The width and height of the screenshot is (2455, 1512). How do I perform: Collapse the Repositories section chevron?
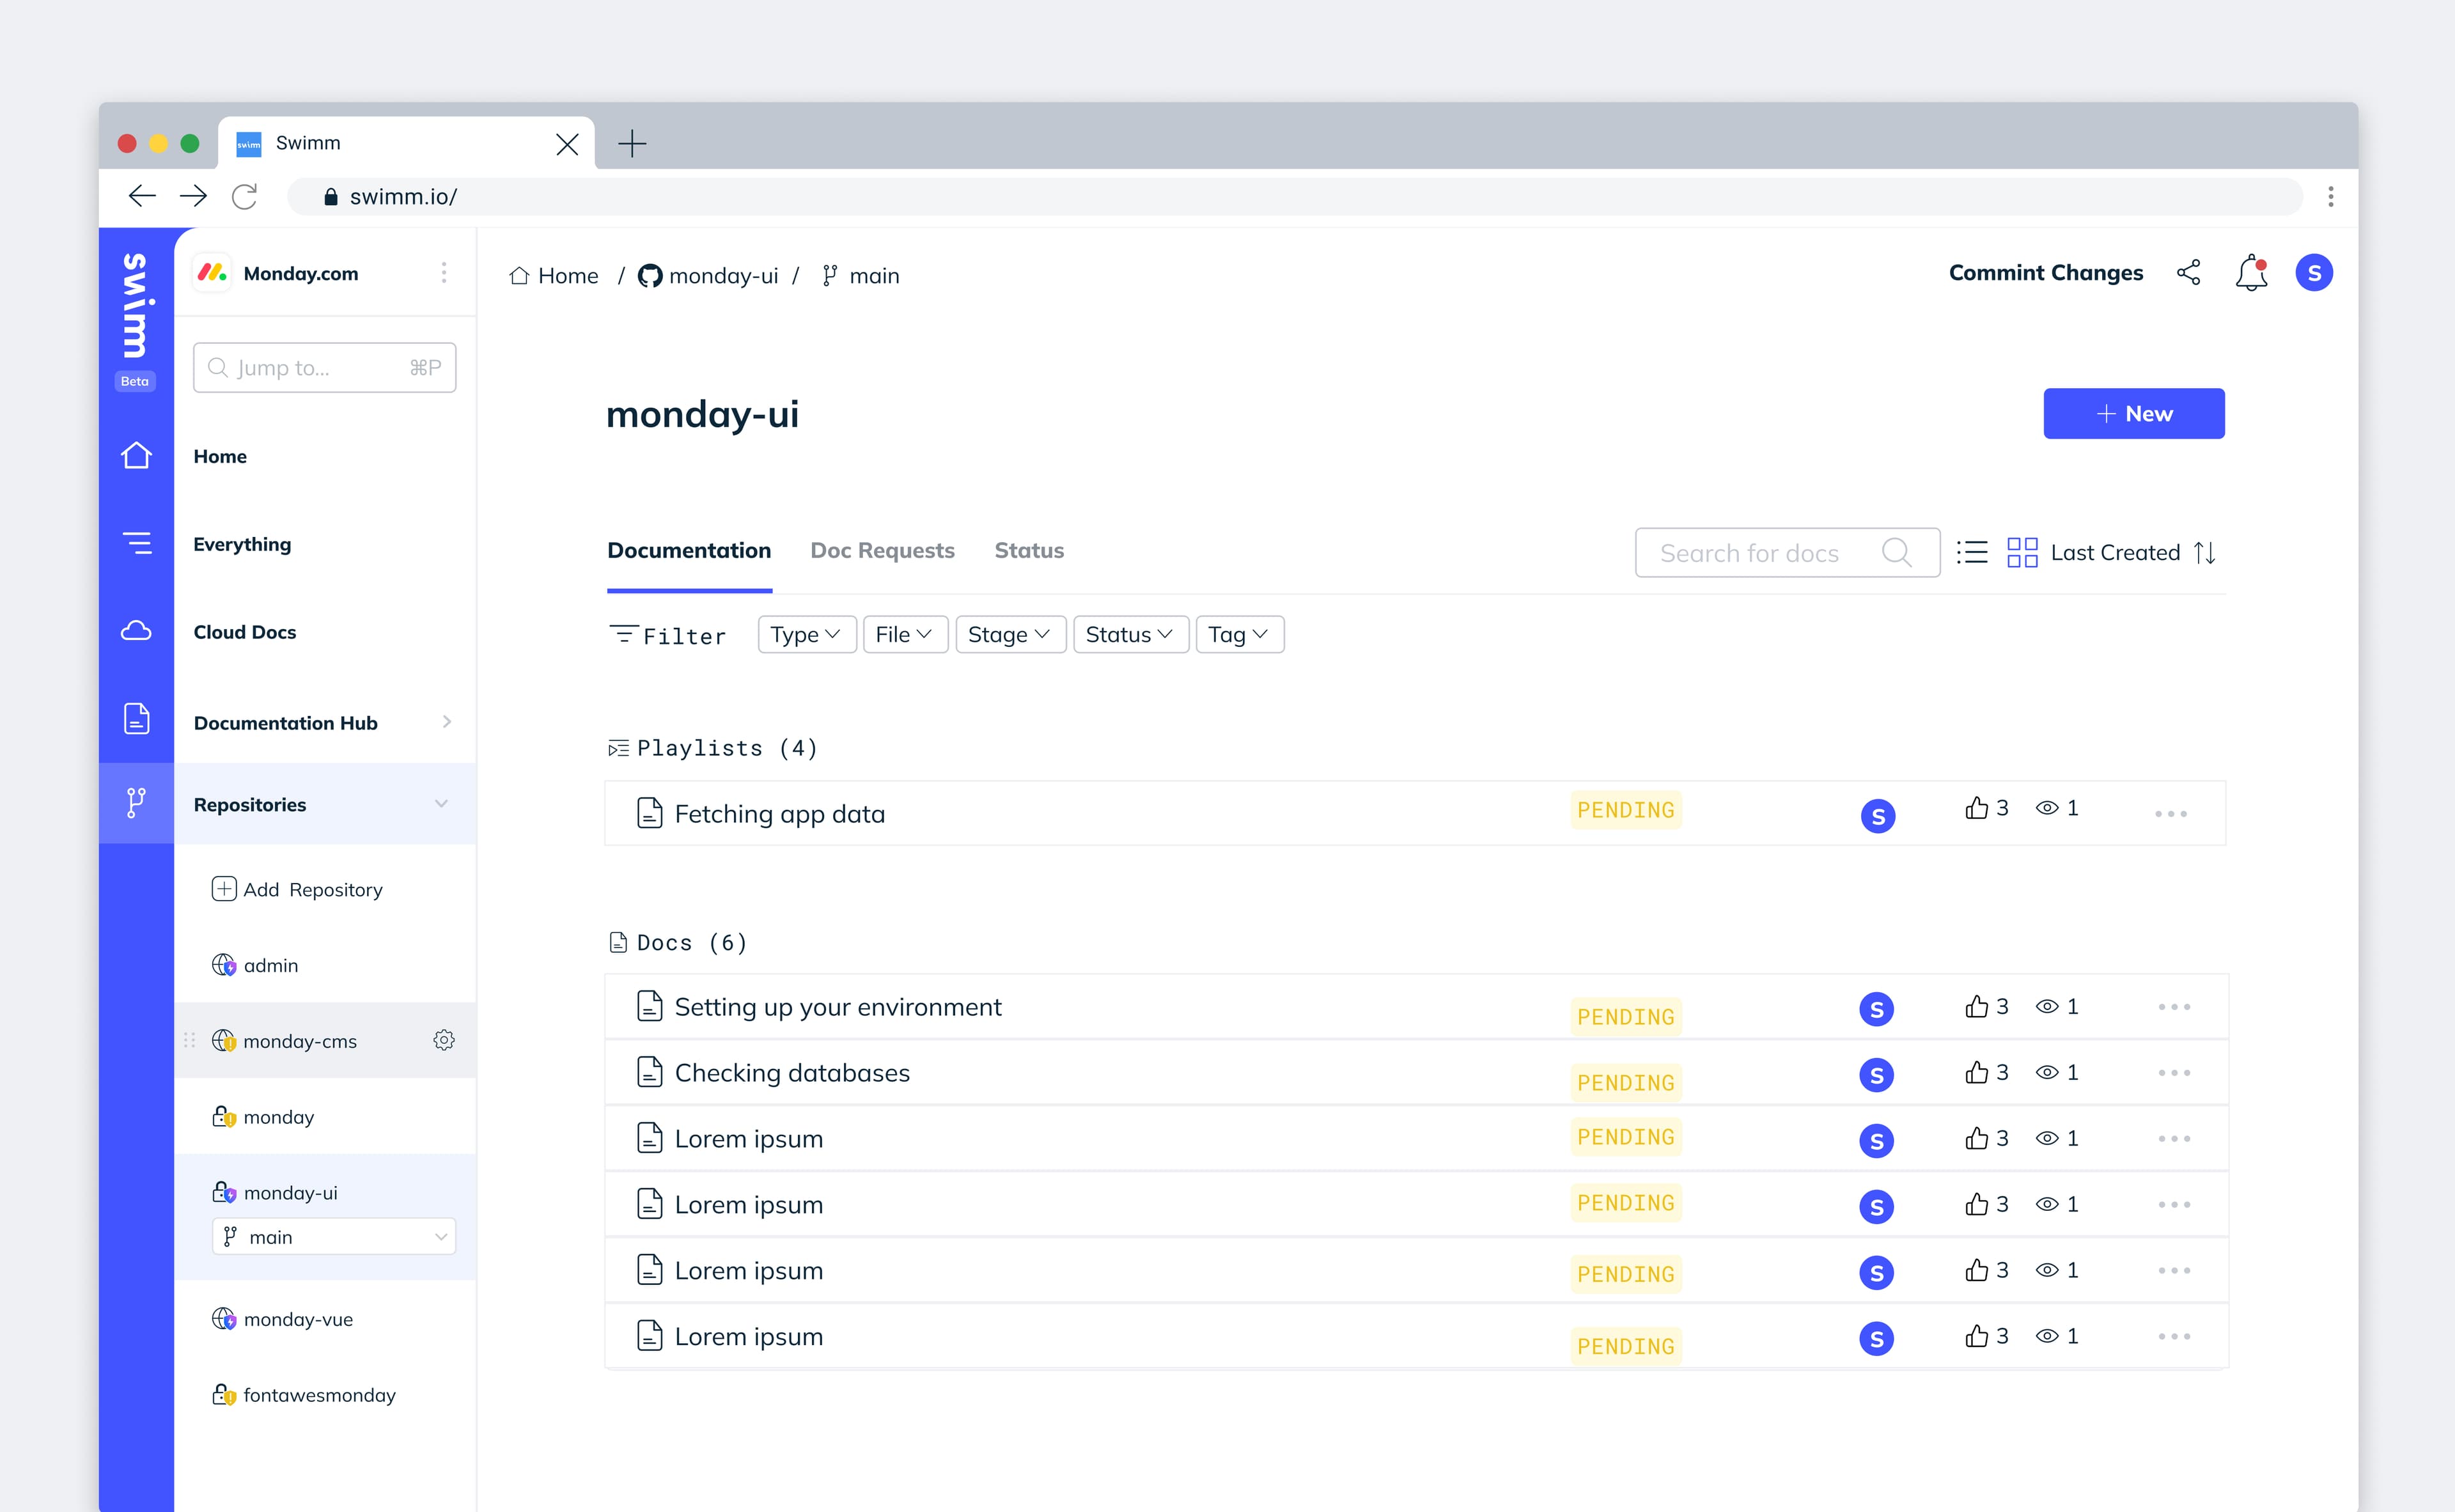coord(442,804)
